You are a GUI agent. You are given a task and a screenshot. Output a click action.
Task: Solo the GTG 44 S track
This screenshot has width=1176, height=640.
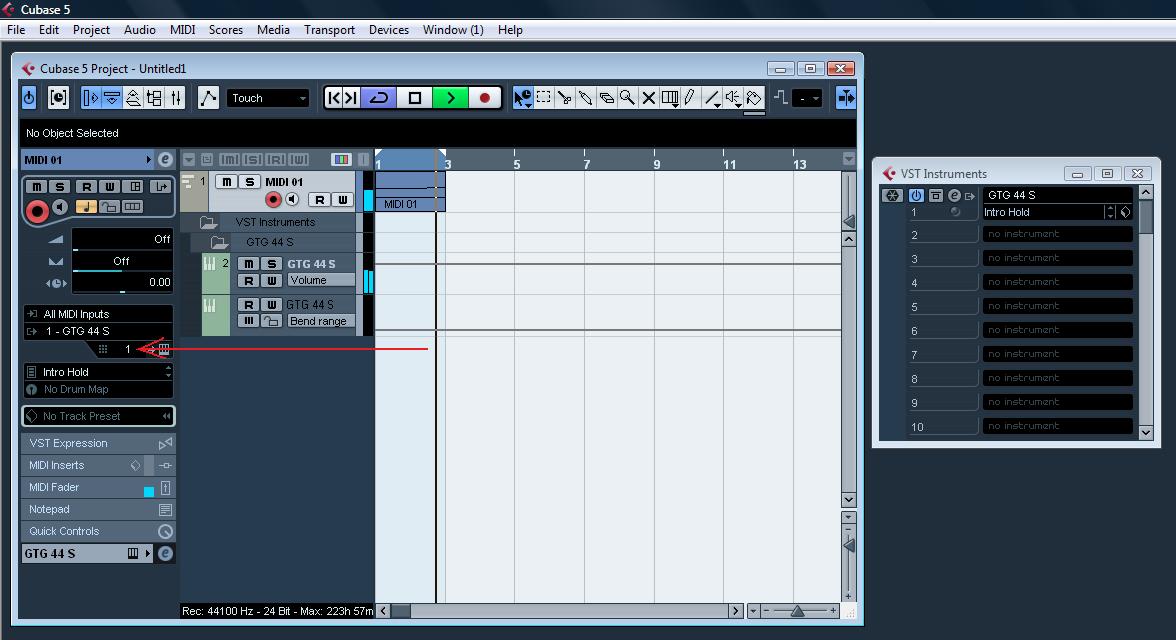click(x=272, y=263)
